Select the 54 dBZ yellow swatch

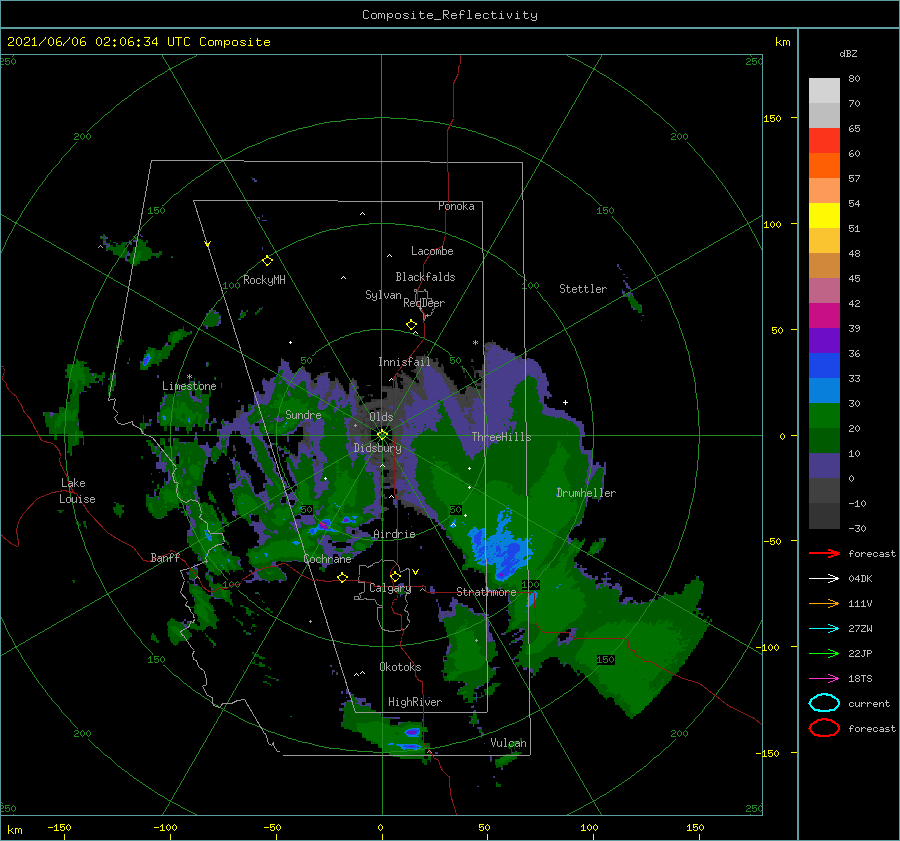824,215
